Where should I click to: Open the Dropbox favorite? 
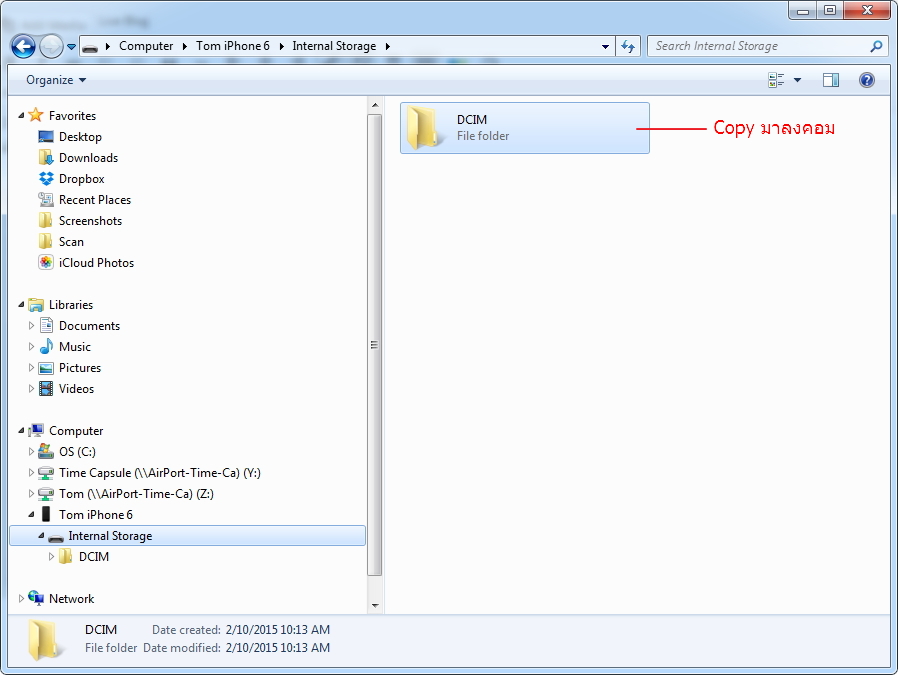coord(81,179)
